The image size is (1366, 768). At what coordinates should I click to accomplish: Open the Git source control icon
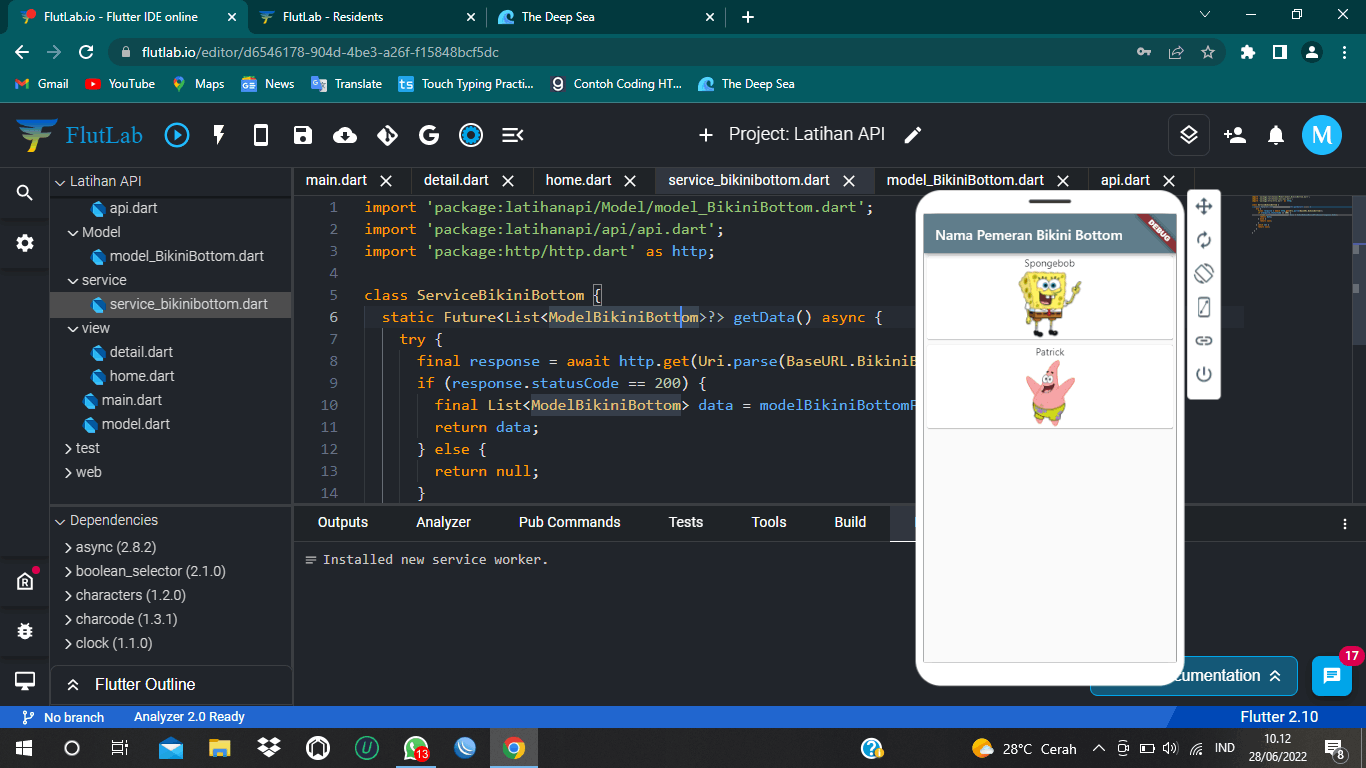387,135
